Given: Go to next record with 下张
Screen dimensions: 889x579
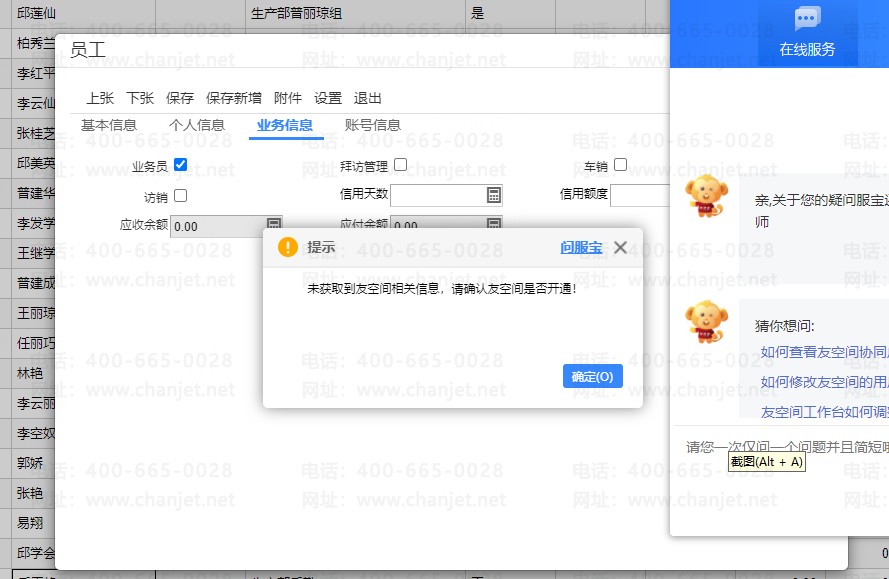Looking at the screenshot, I should pyautogui.click(x=140, y=98).
